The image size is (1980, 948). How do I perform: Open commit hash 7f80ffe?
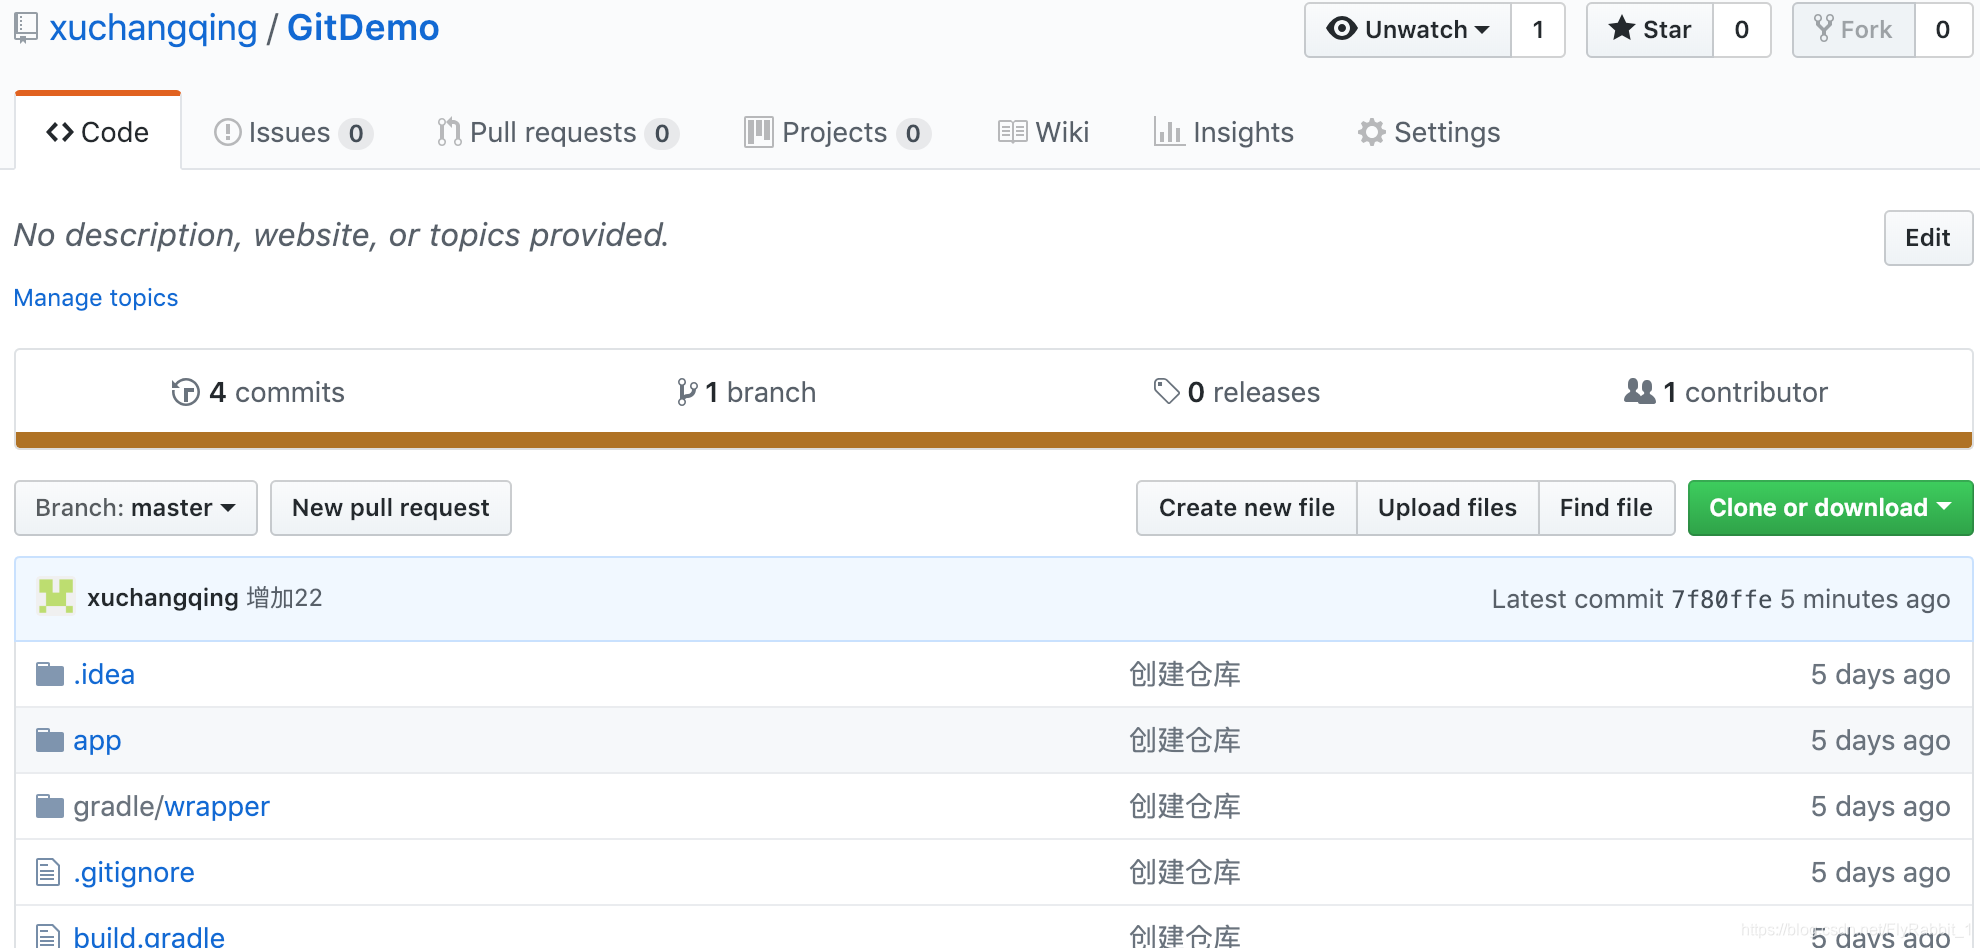coord(1722,599)
